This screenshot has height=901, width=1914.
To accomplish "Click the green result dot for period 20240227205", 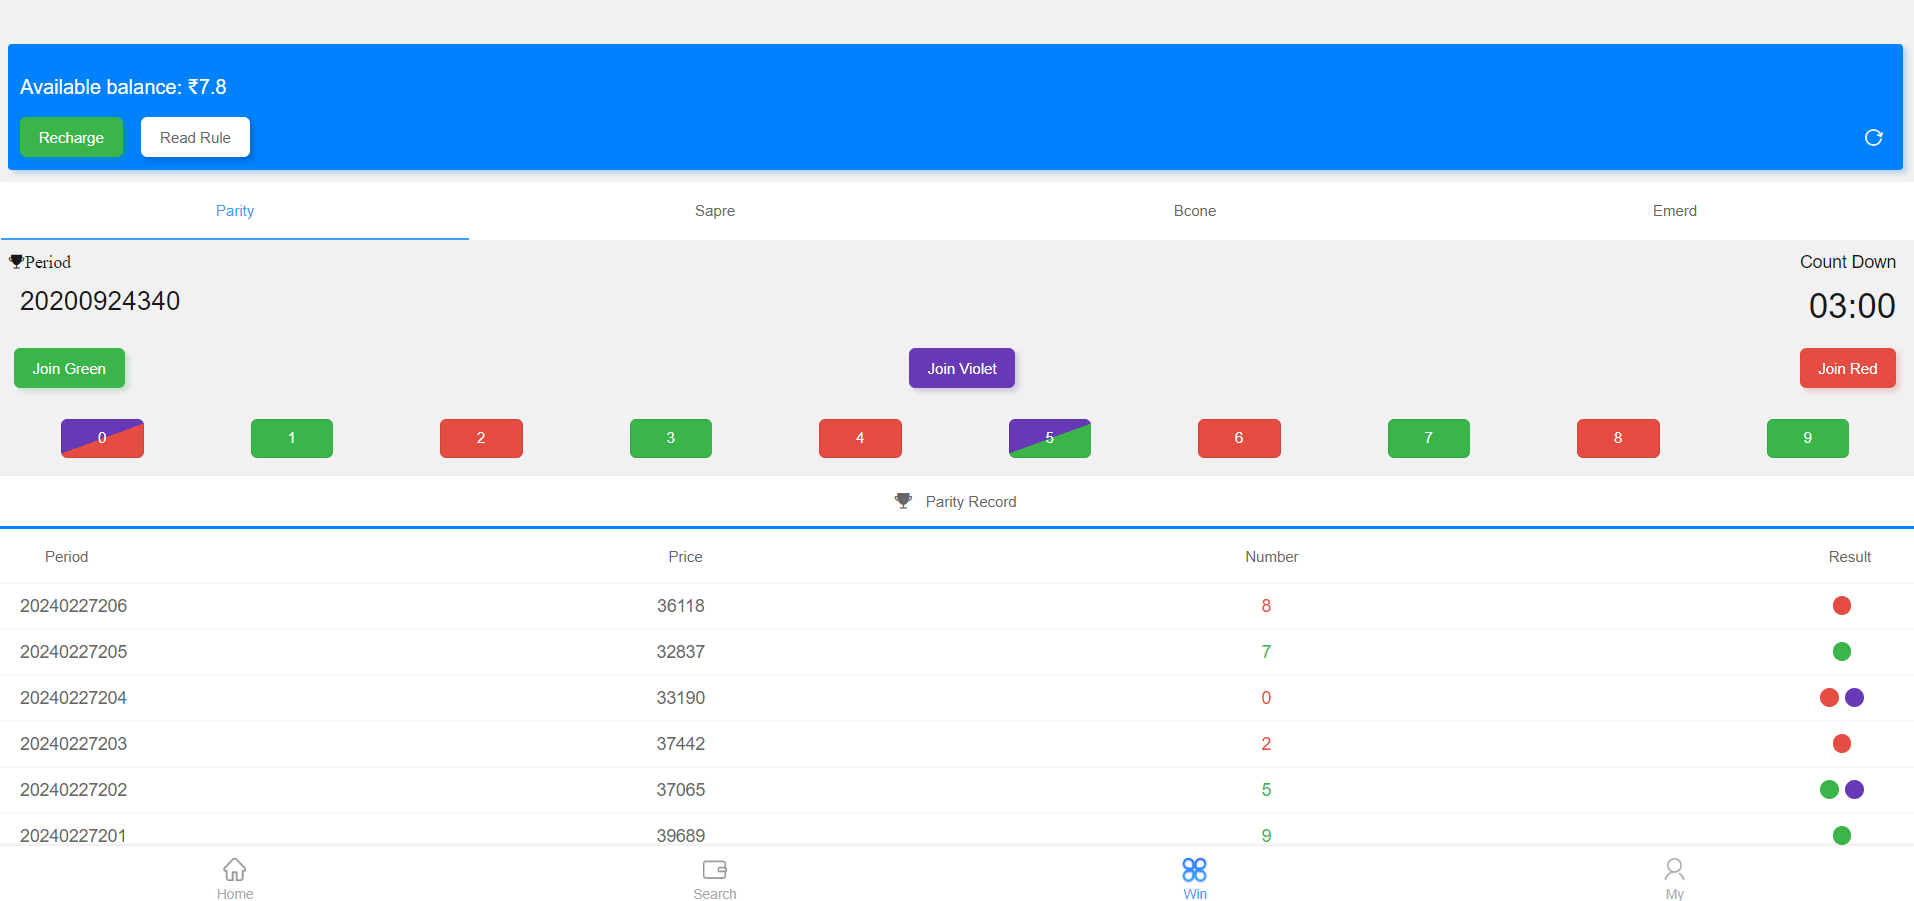I will (1841, 652).
